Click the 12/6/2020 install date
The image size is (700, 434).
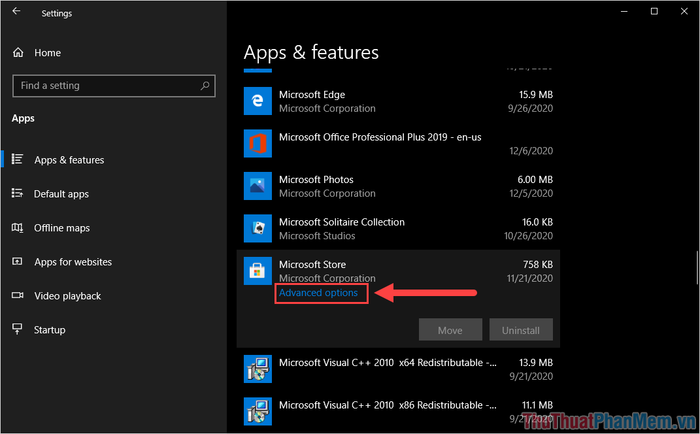(x=531, y=151)
